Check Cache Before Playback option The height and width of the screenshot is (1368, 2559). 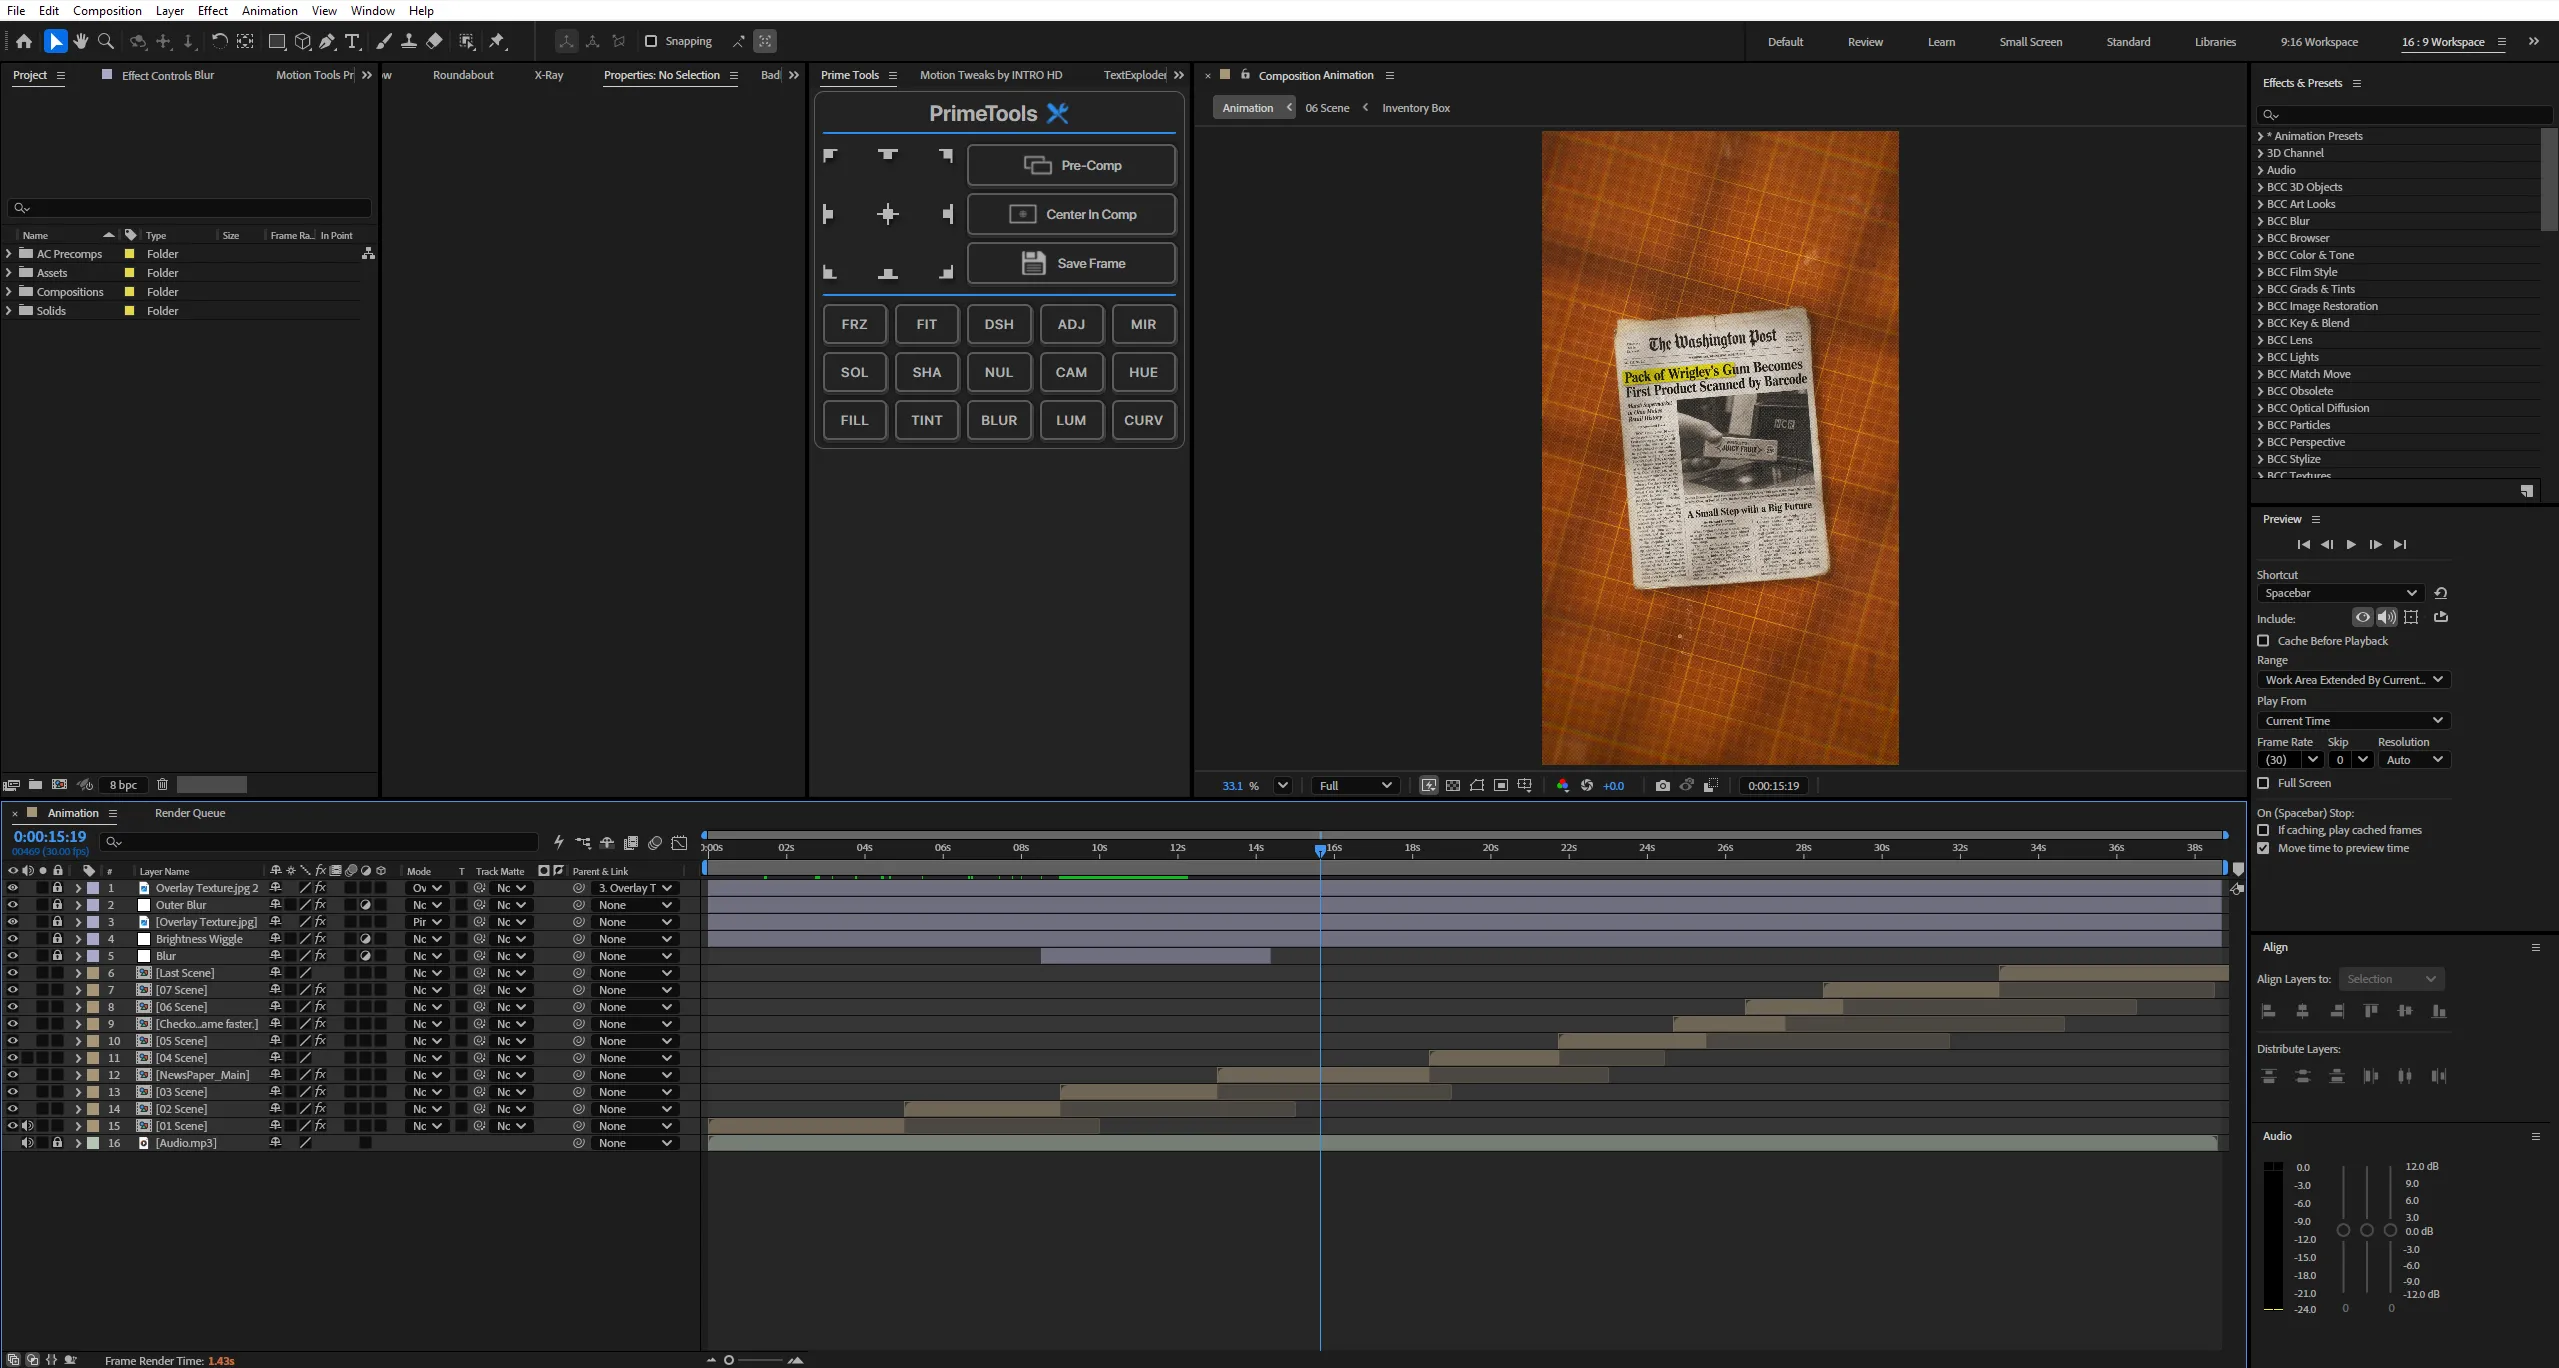[2264, 641]
